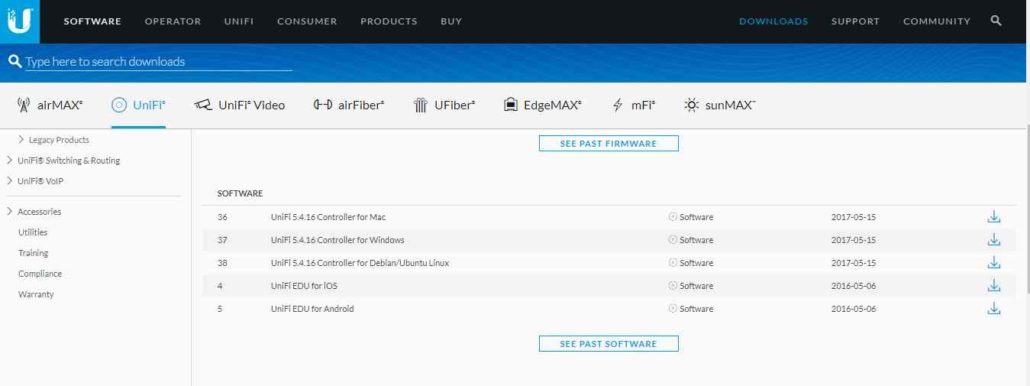1030x386 pixels.
Task: Go to Support page
Action: click(855, 21)
